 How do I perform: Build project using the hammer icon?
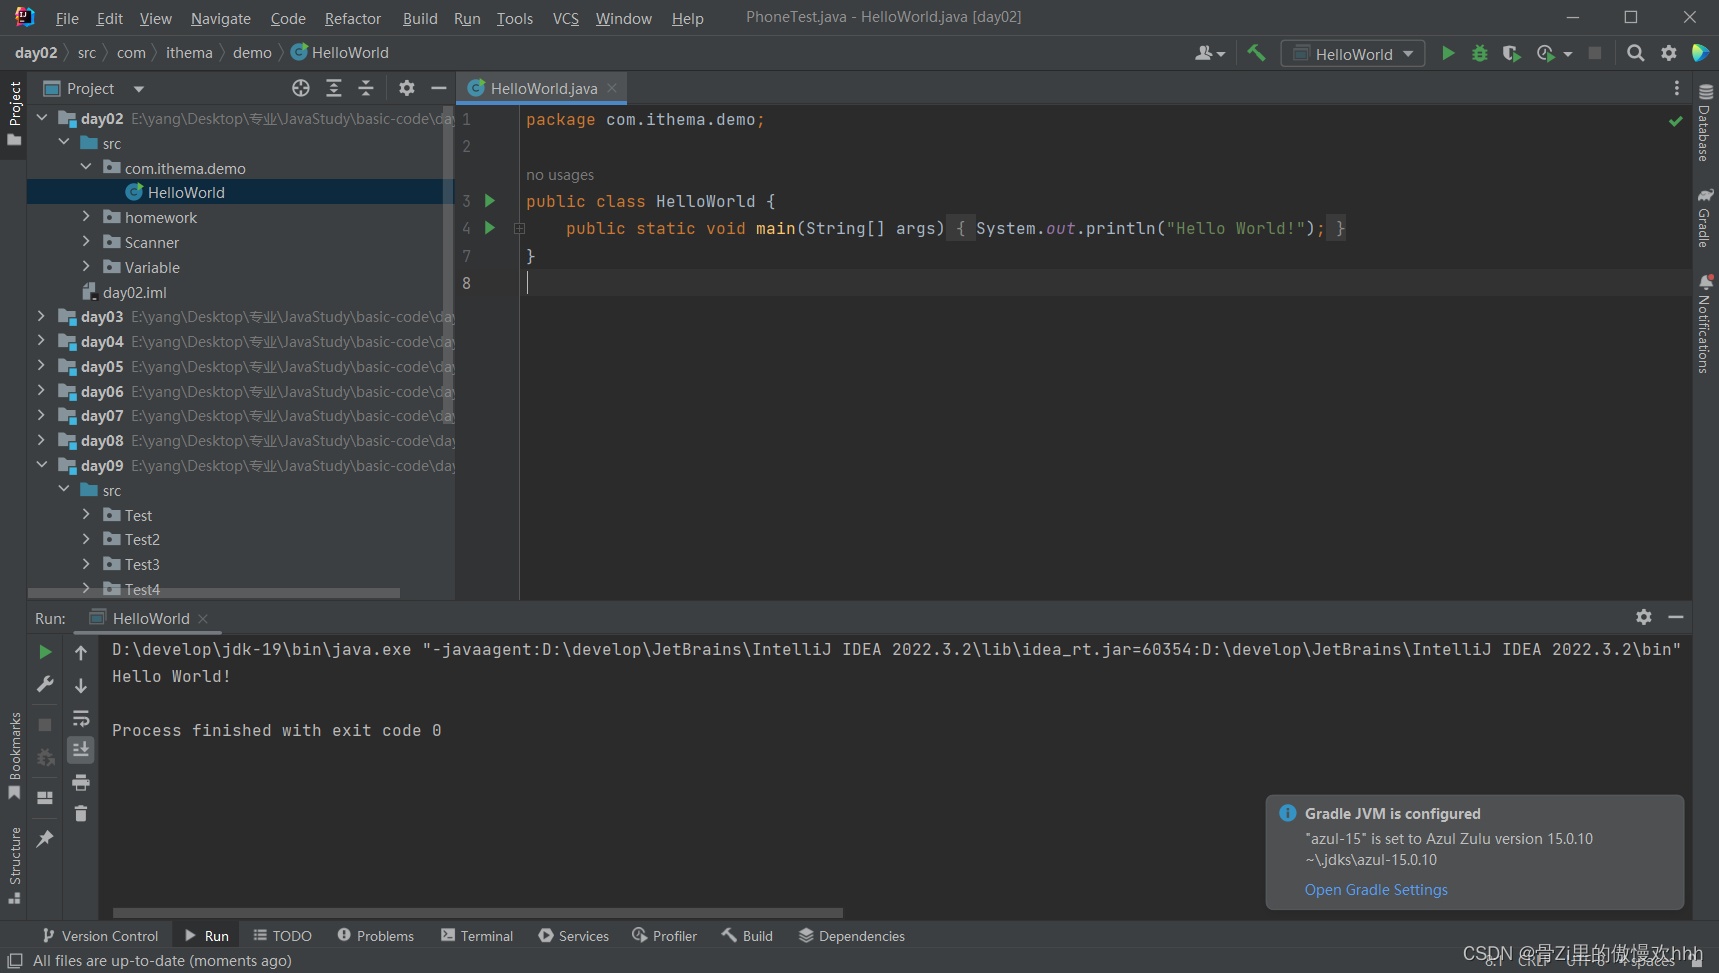coord(1257,53)
